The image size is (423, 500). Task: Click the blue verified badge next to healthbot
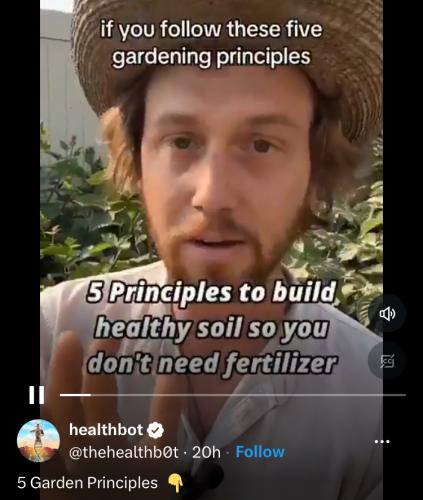155,430
